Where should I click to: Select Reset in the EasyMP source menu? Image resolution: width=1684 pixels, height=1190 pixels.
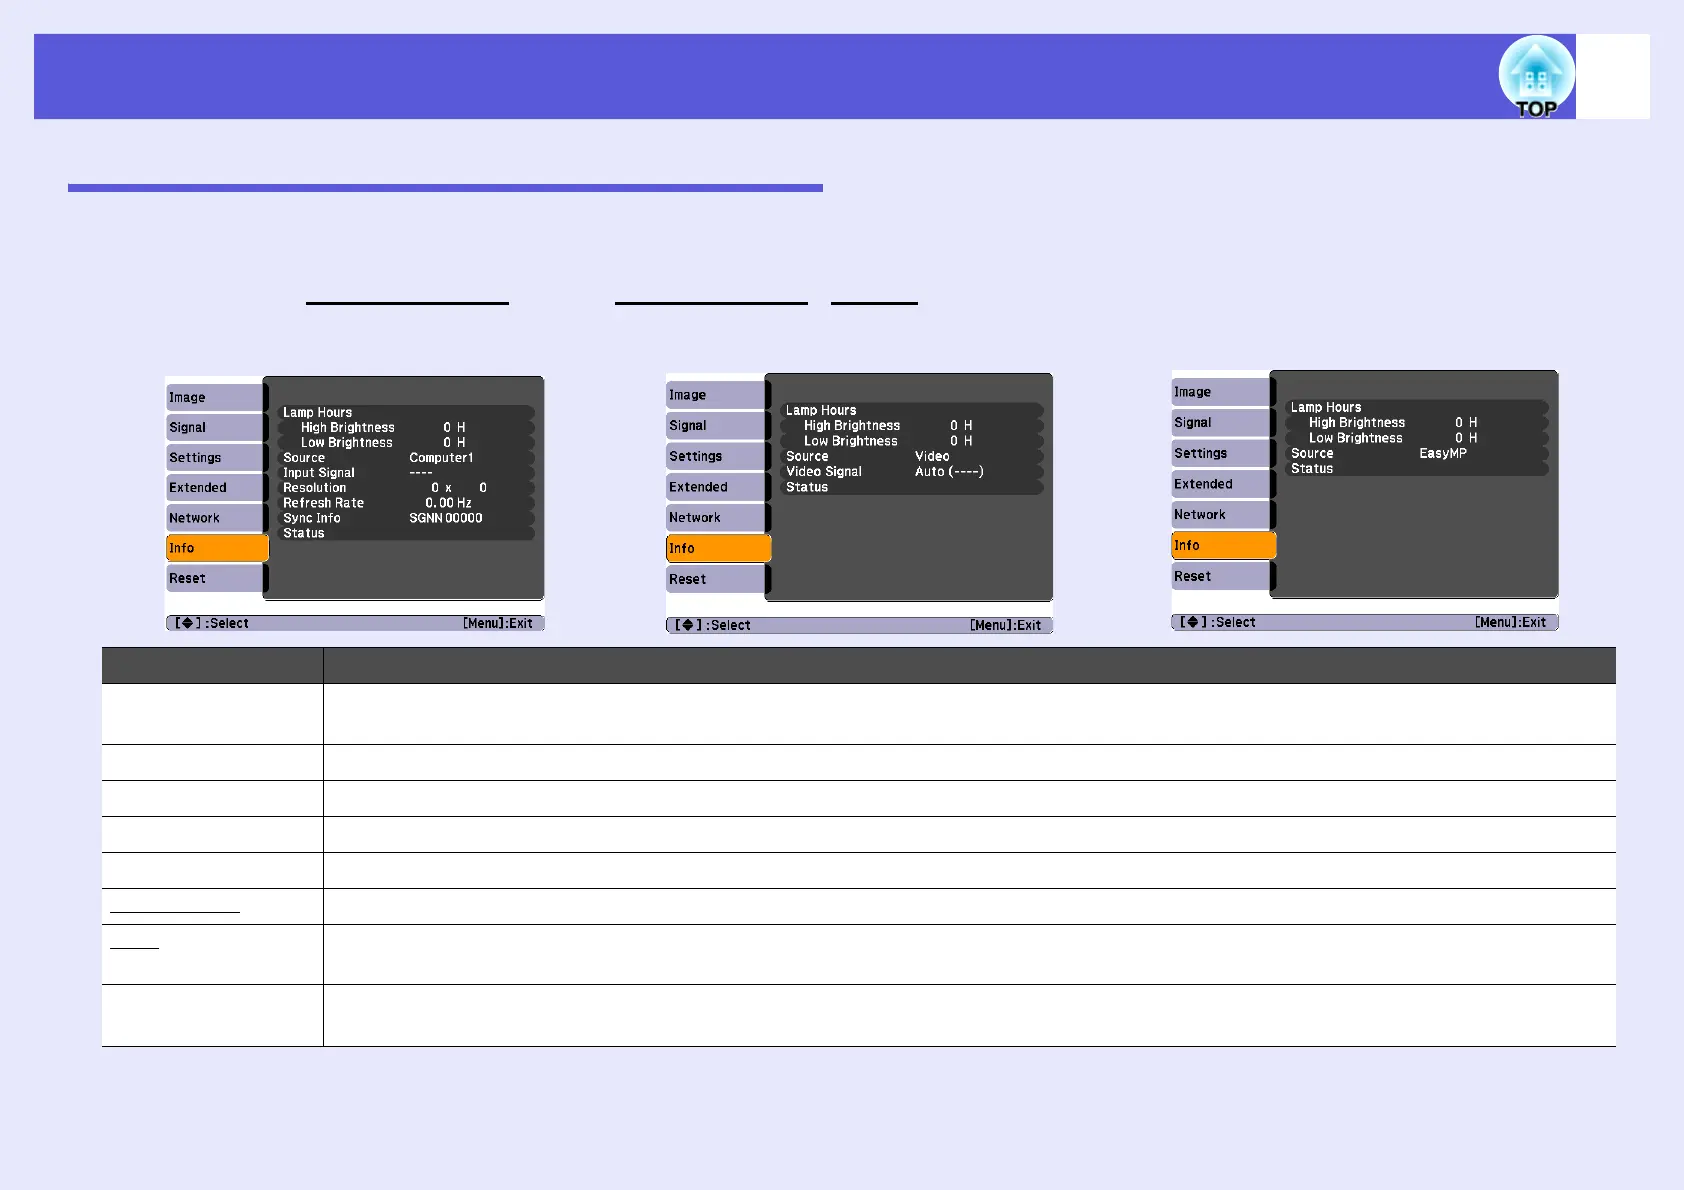pos(1221,576)
